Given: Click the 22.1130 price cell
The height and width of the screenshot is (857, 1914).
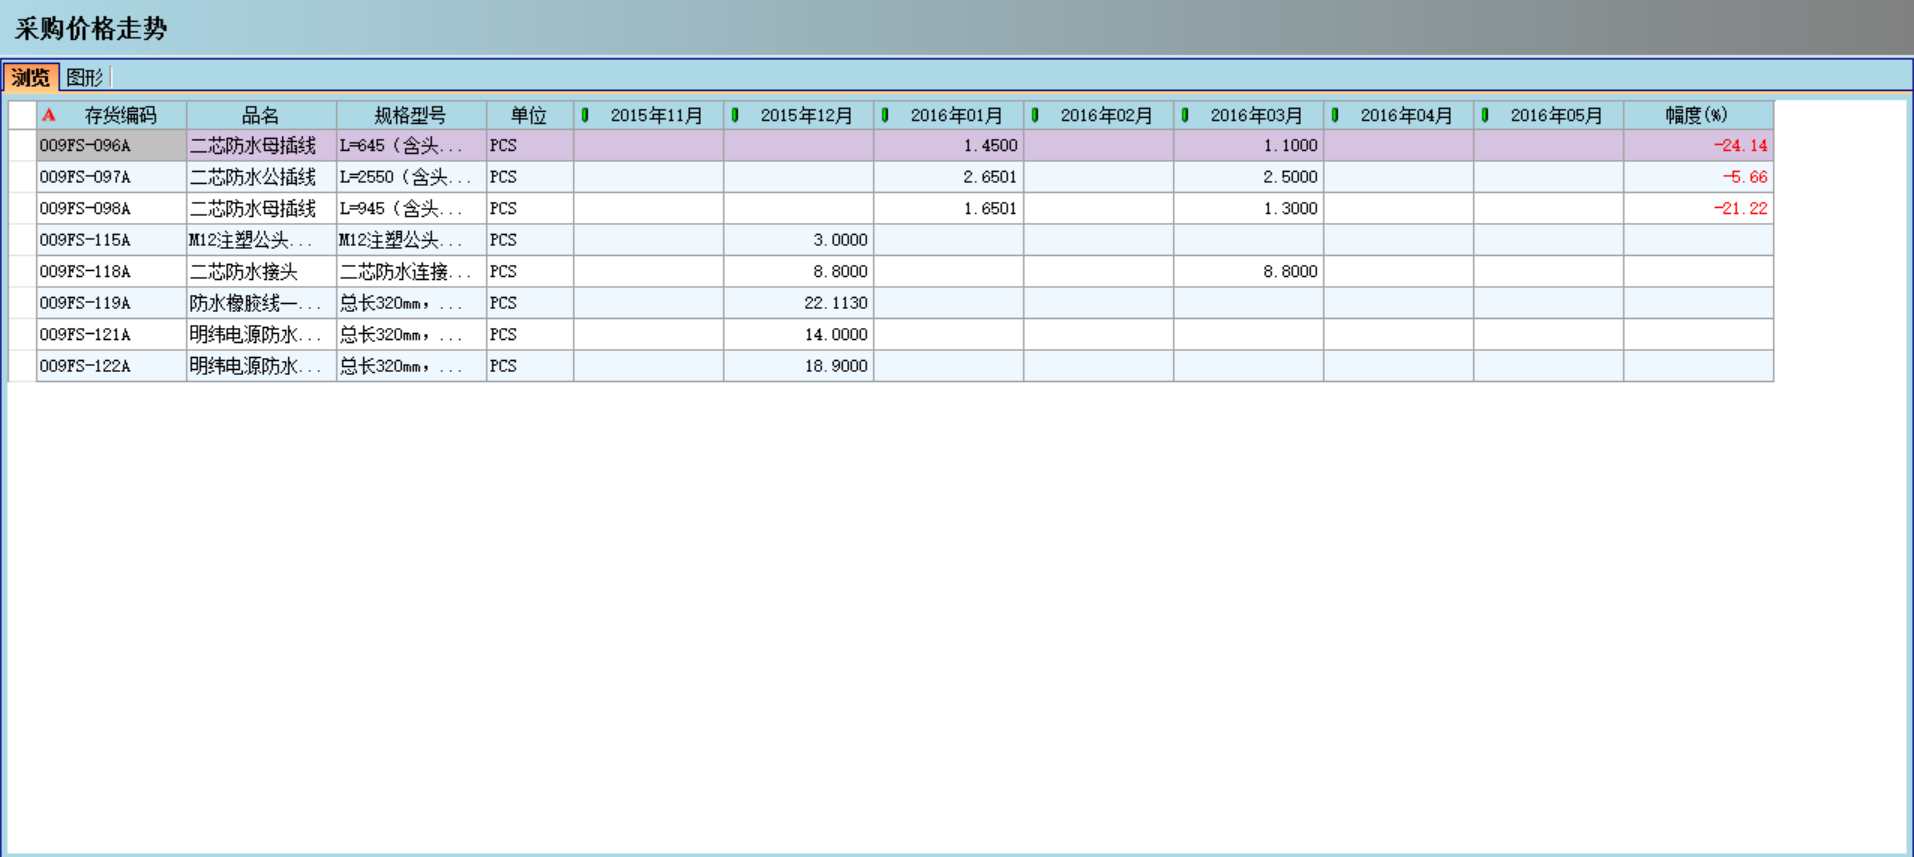Looking at the screenshot, I should [x=798, y=303].
